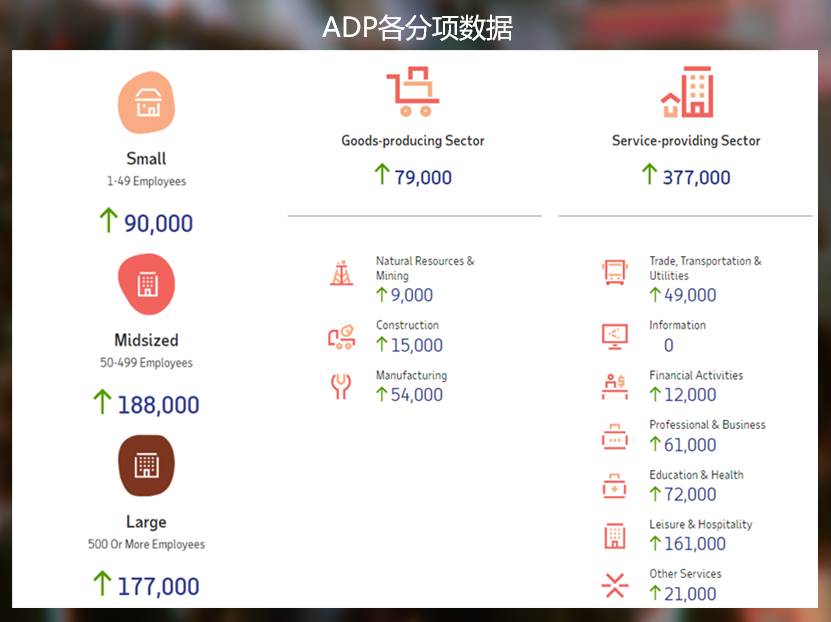
Task: Click the Manufacturing label
Action: tap(411, 376)
